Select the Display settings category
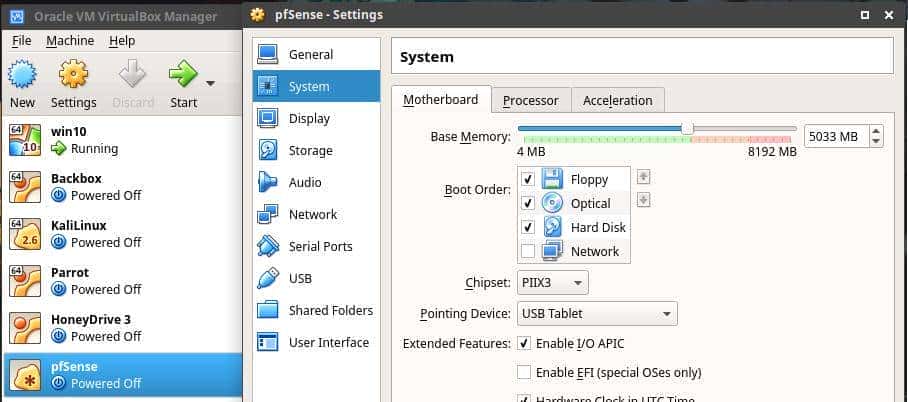 coord(309,119)
